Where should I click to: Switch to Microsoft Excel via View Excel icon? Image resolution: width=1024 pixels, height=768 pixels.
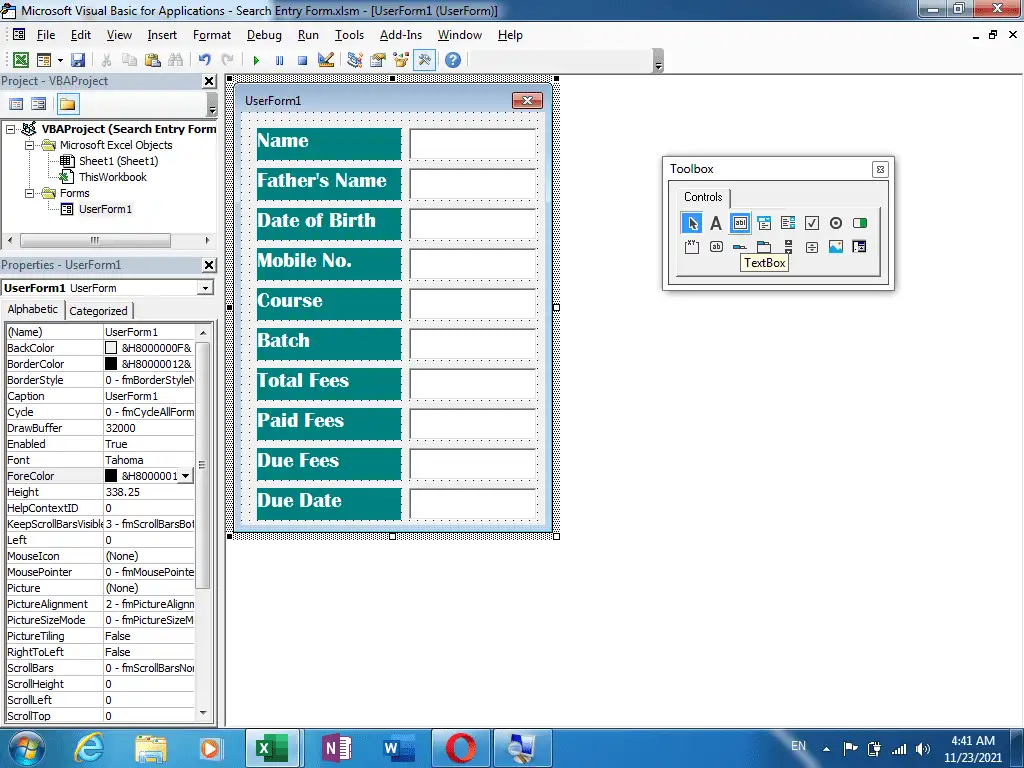click(21, 60)
